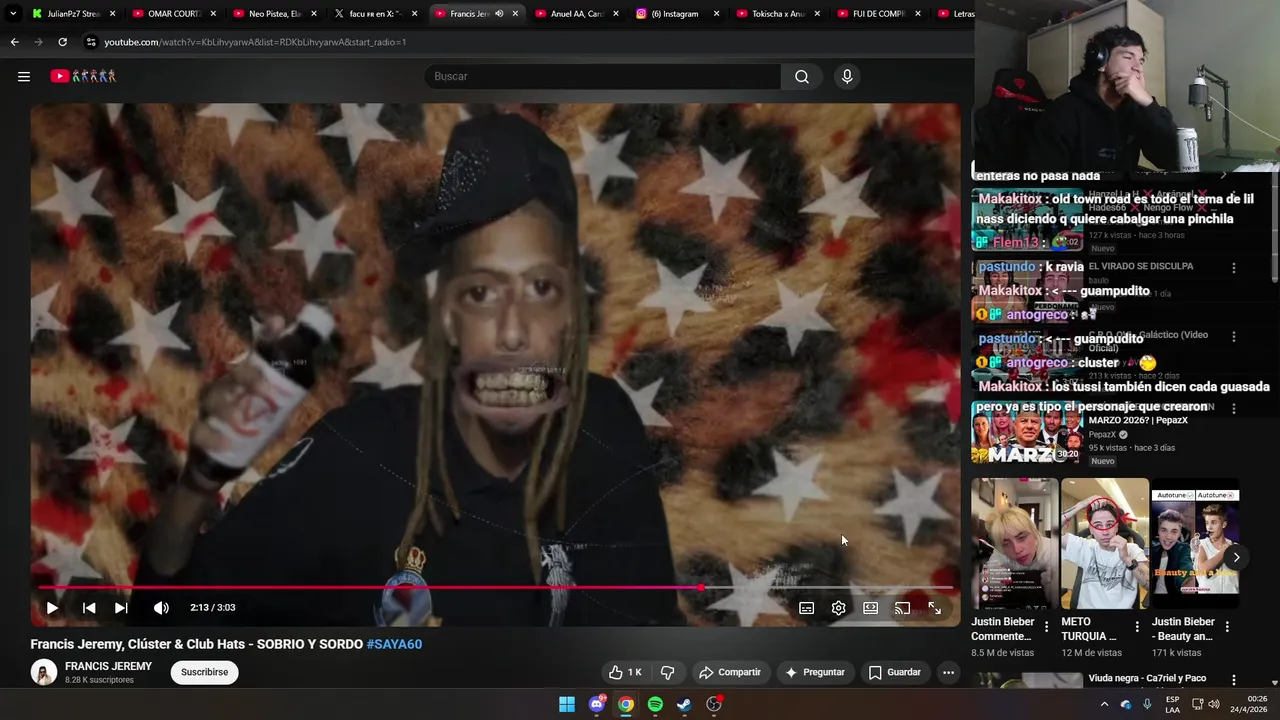Viewport: 1280px width, 720px height.
Task: Open Discord from the taskbar
Action: point(597,704)
